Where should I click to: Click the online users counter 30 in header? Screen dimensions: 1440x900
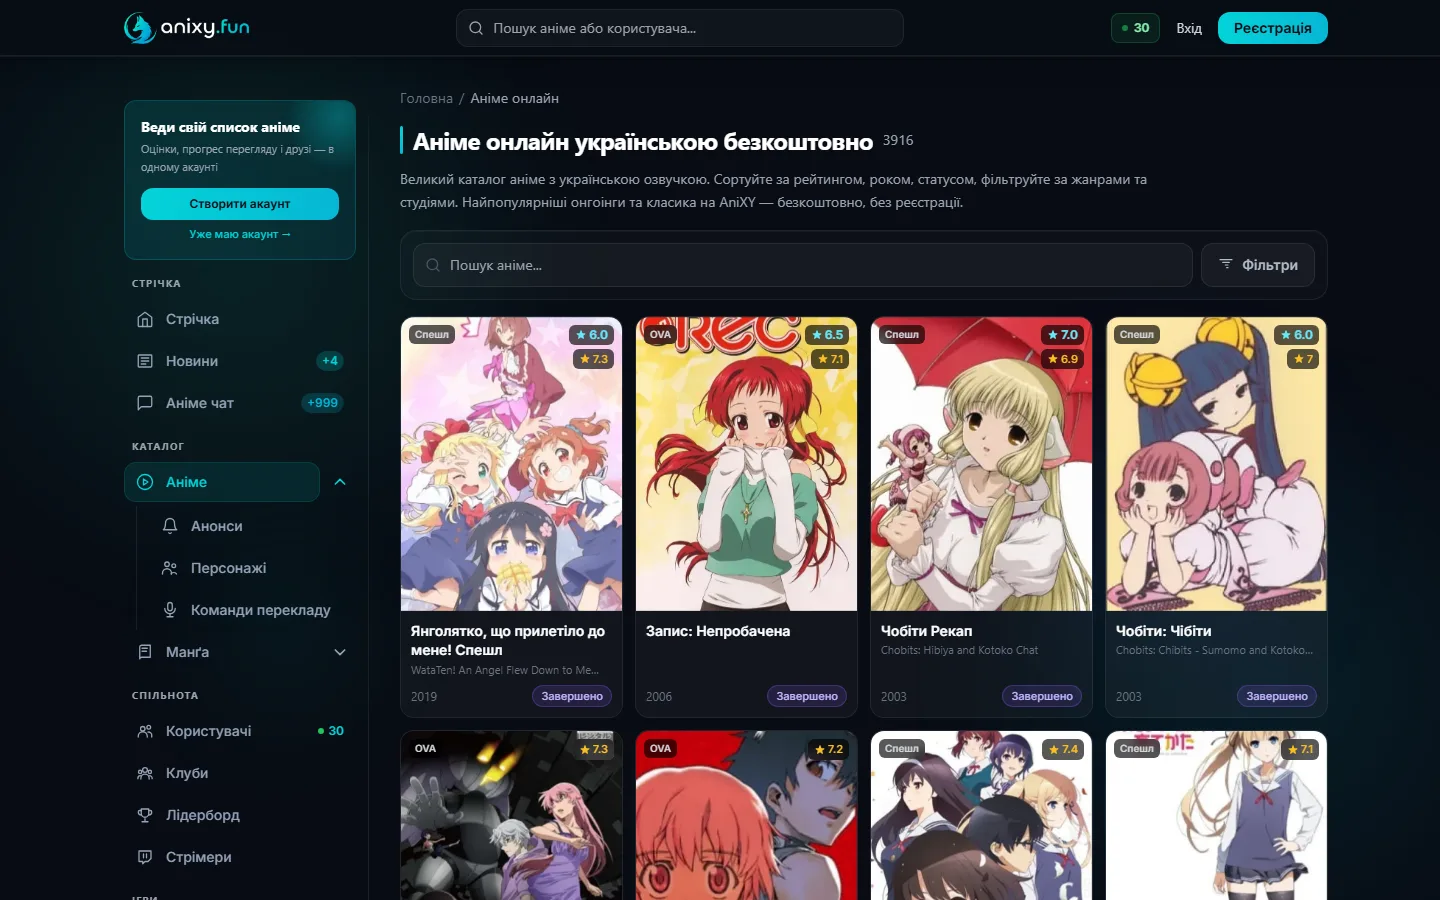pyautogui.click(x=1135, y=28)
